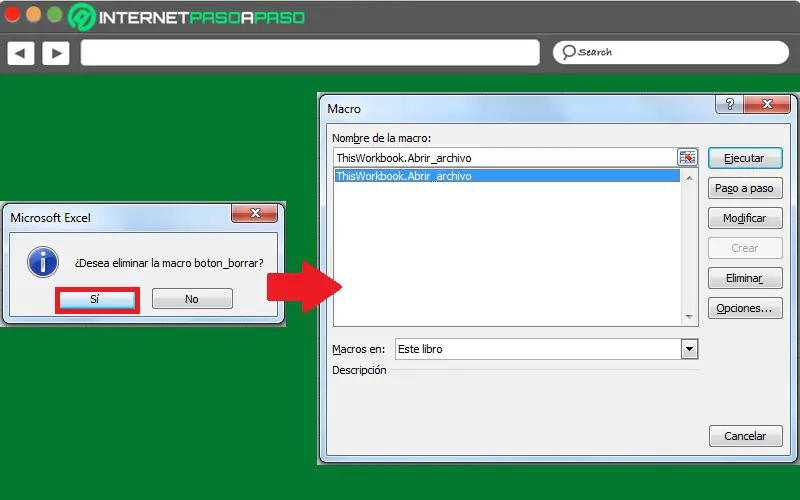The height and width of the screenshot is (500, 800).
Task: Close the Microsoft Excel message box
Action: (x=255, y=213)
